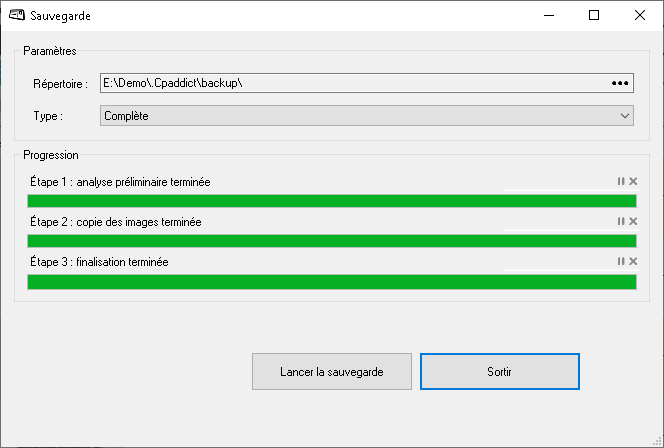Click the Étape 2 progress bar

tap(331, 241)
